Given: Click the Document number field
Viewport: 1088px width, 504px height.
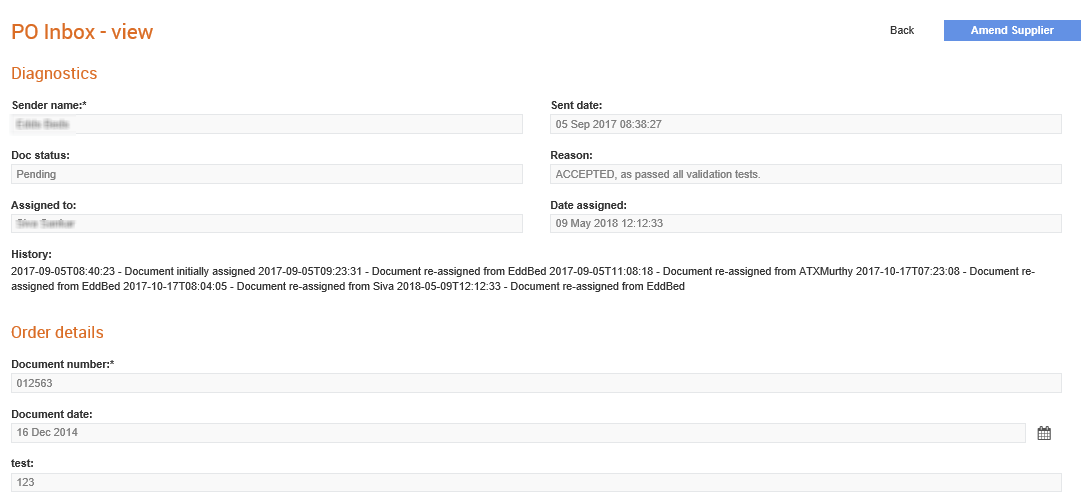Looking at the screenshot, I should pos(535,383).
